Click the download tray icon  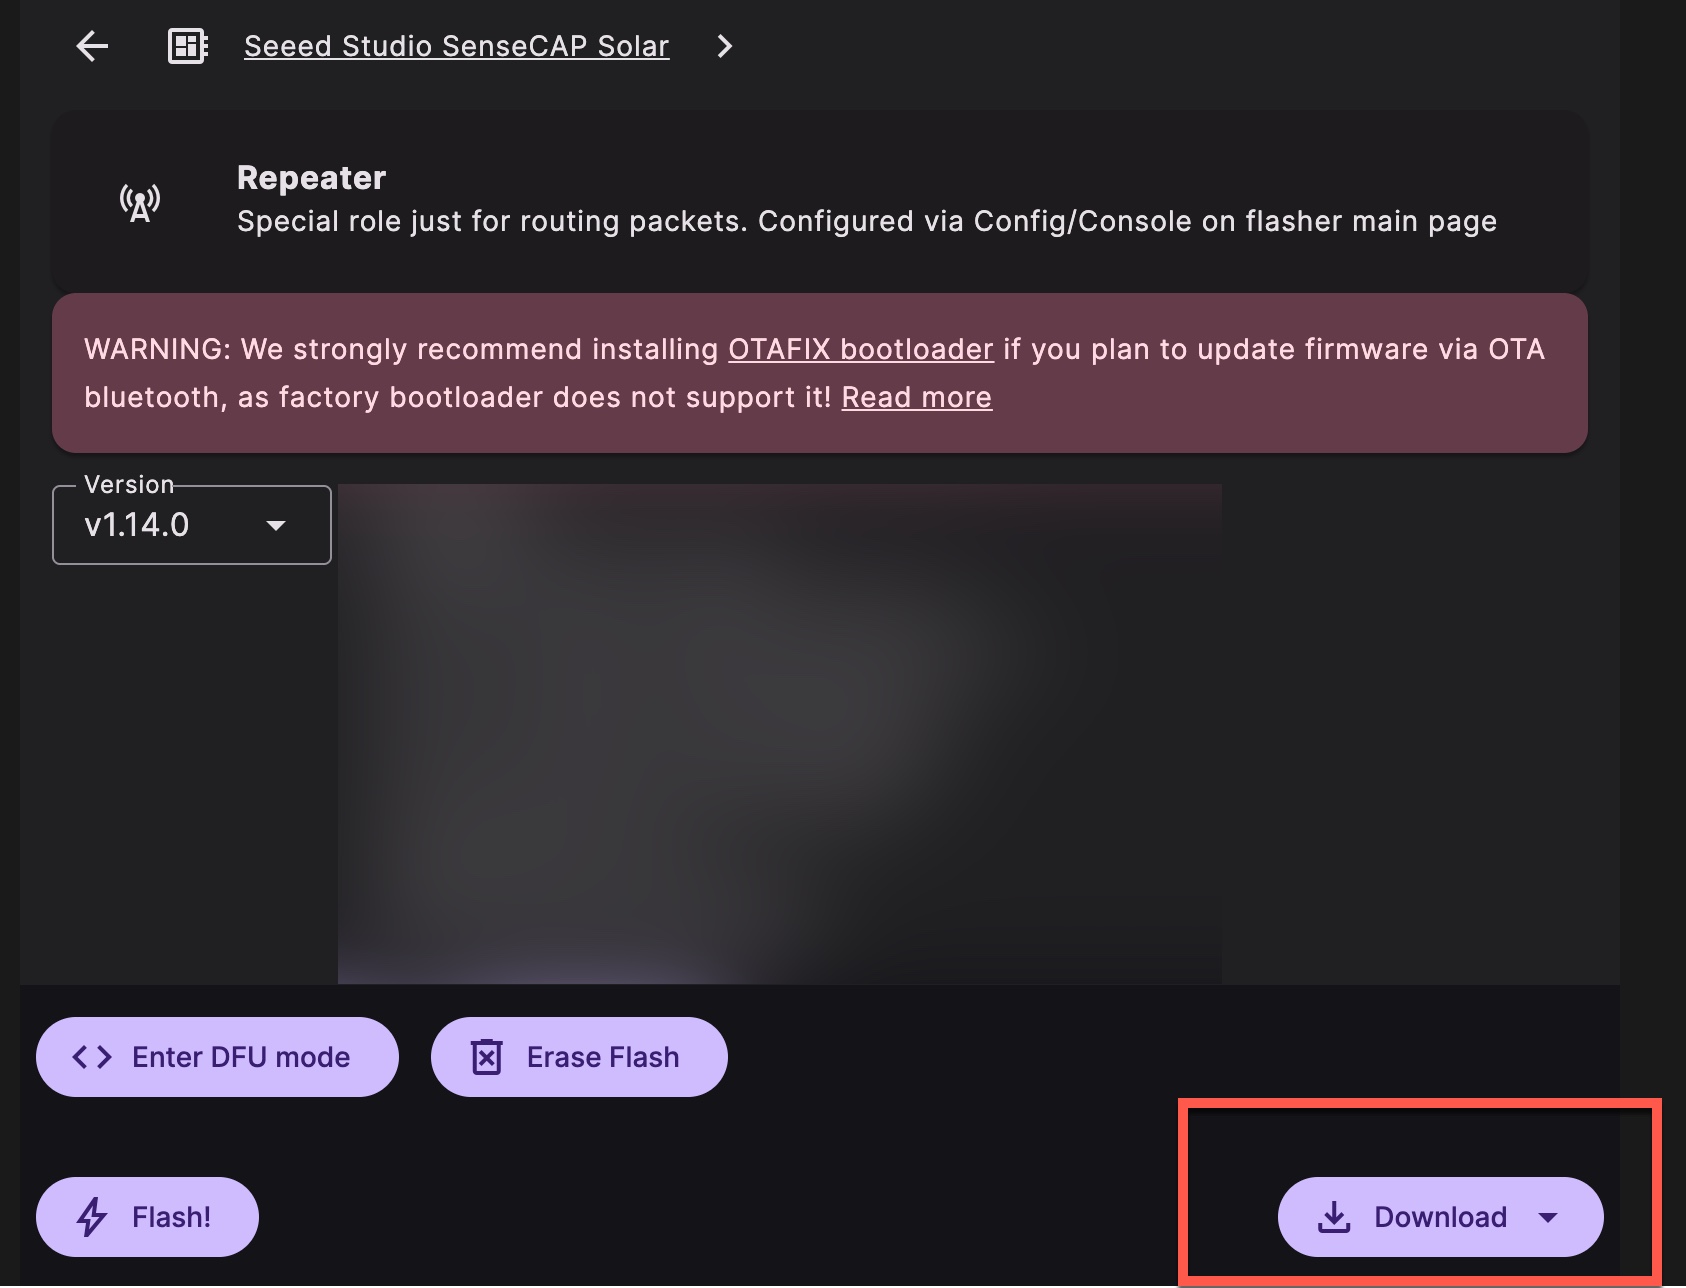(1334, 1217)
